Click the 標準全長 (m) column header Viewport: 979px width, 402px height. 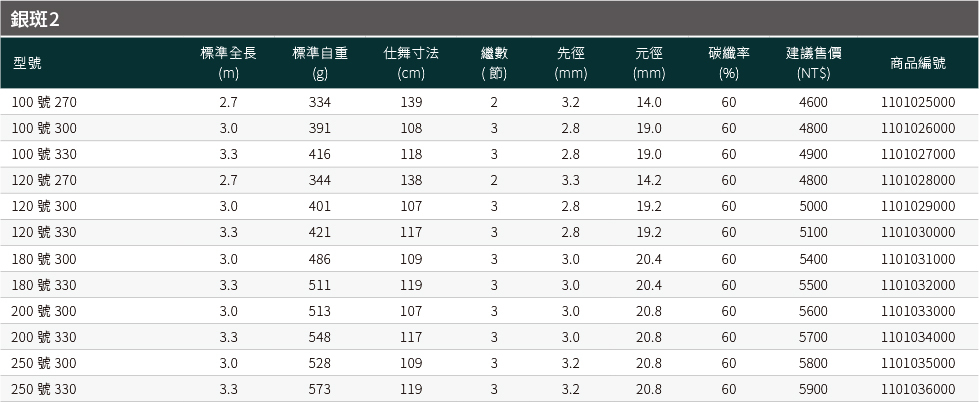click(x=229, y=63)
